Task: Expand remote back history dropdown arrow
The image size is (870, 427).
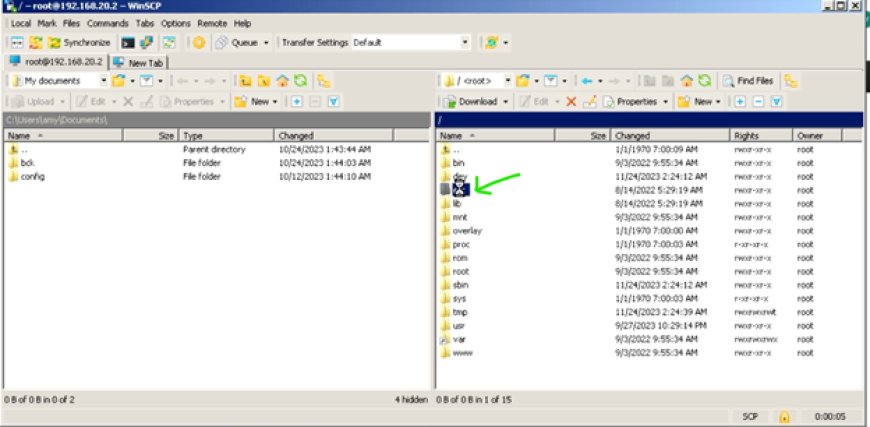Action: pyautogui.click(x=600, y=81)
